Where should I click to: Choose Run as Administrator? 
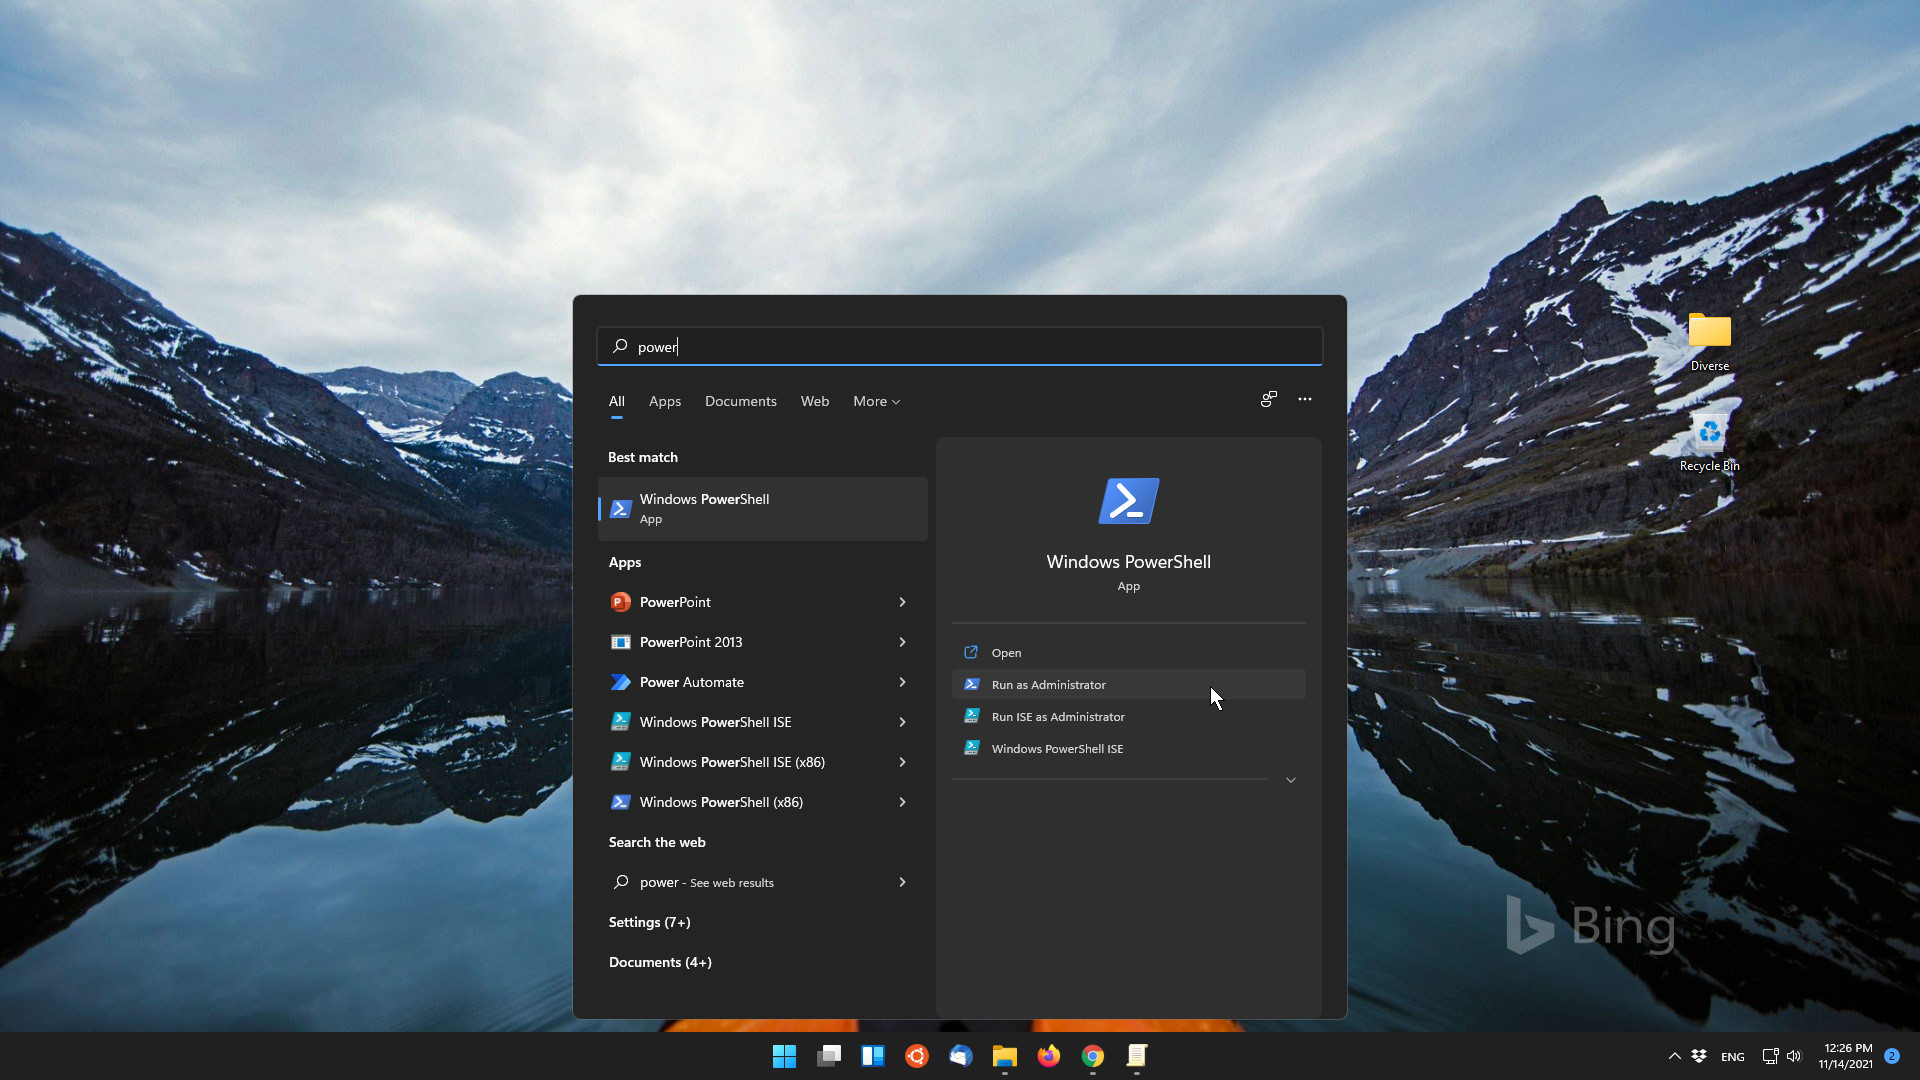point(1129,685)
